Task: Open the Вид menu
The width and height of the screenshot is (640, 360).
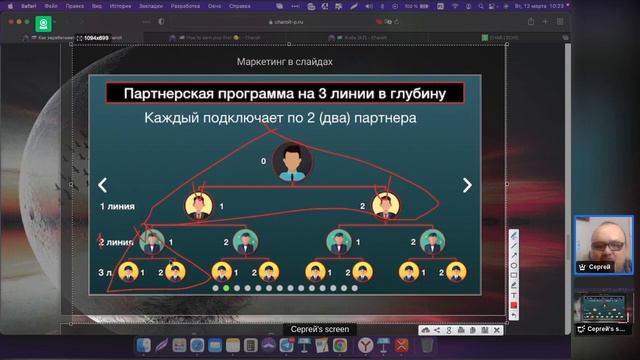Action: [97, 6]
